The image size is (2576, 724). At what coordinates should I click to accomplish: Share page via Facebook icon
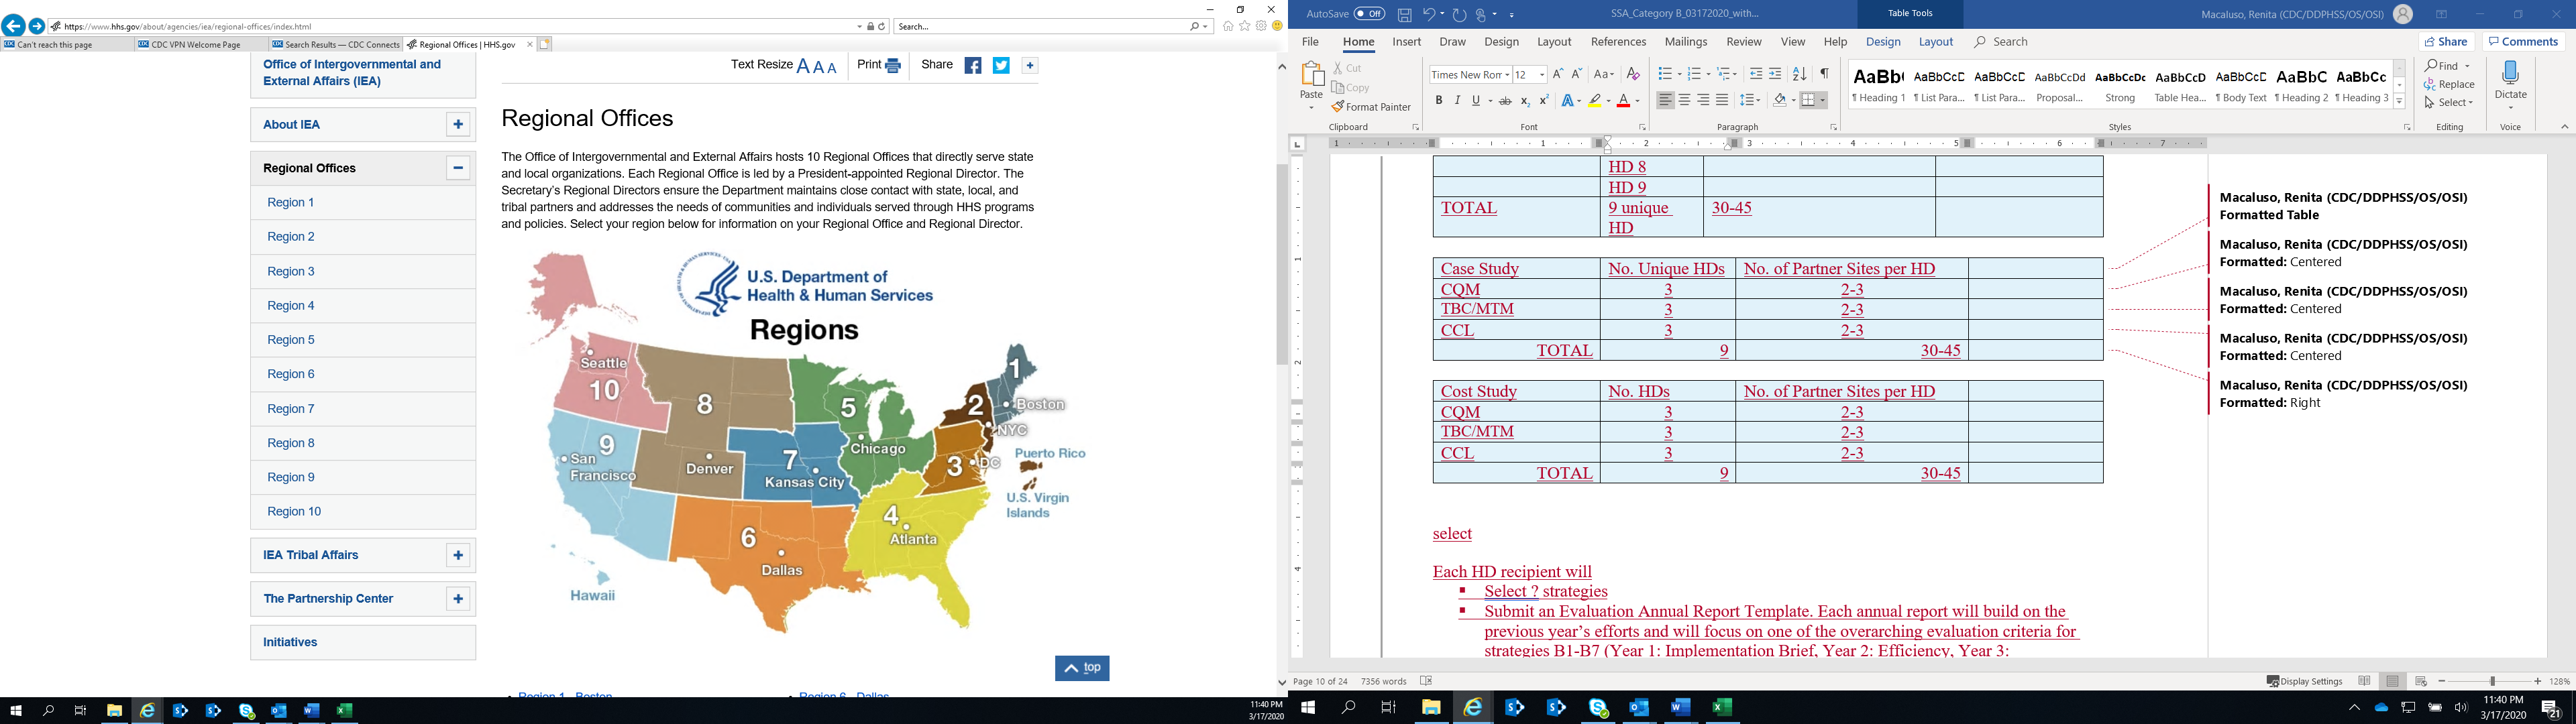pyautogui.click(x=973, y=66)
